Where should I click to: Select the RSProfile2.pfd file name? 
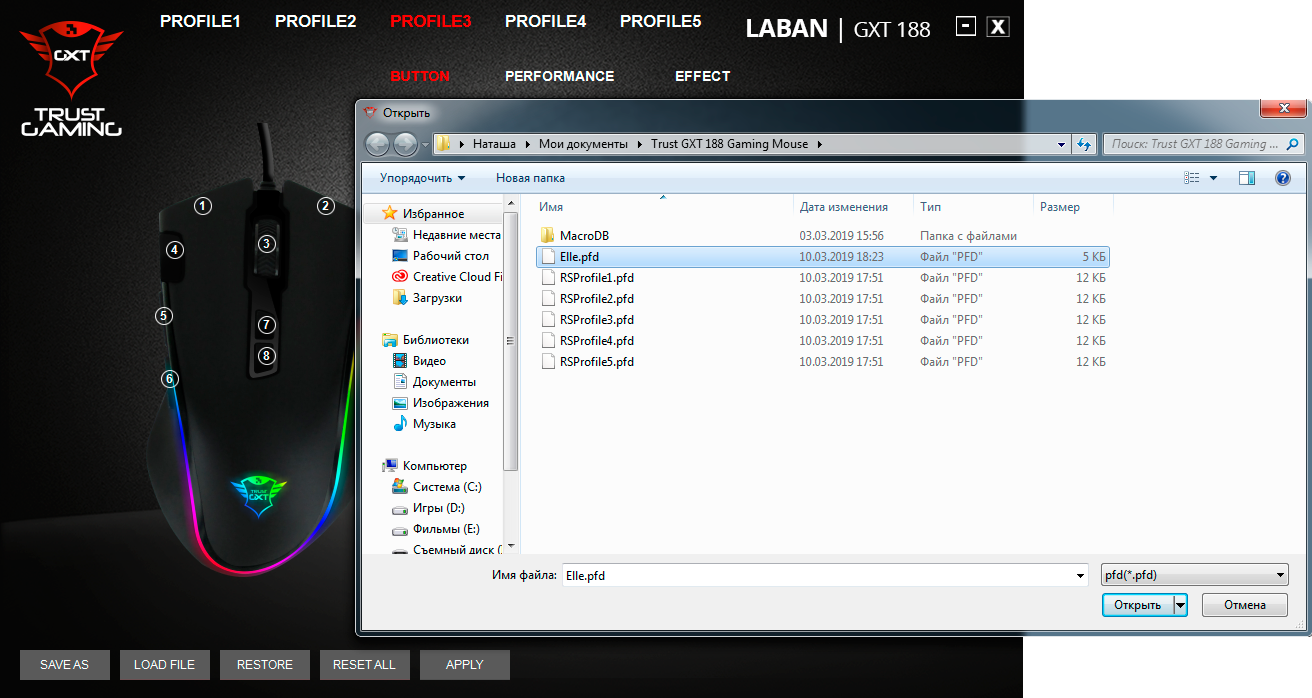click(597, 298)
